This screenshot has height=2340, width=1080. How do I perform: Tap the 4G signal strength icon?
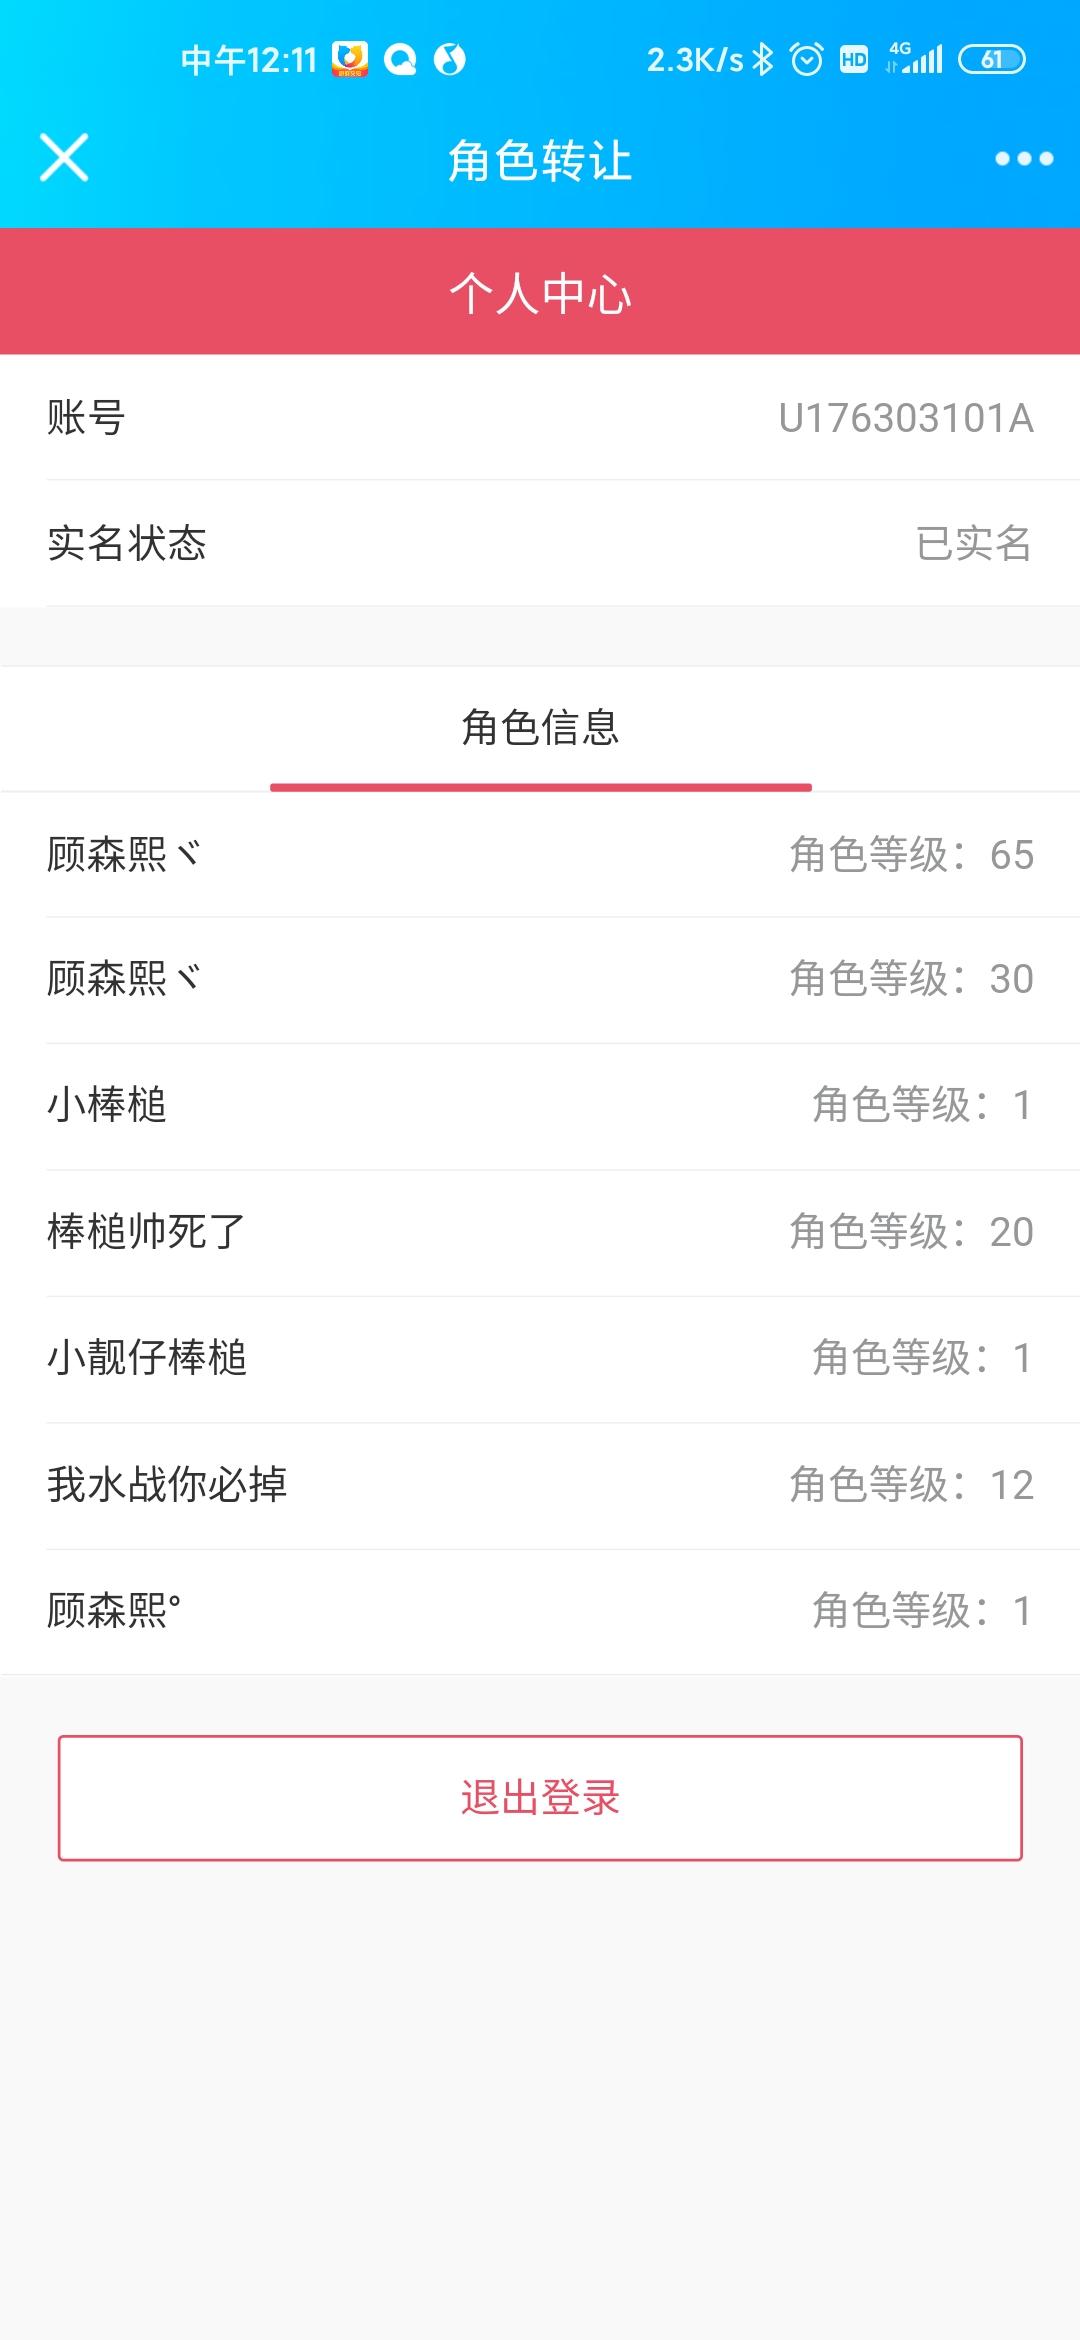pyautogui.click(x=915, y=59)
